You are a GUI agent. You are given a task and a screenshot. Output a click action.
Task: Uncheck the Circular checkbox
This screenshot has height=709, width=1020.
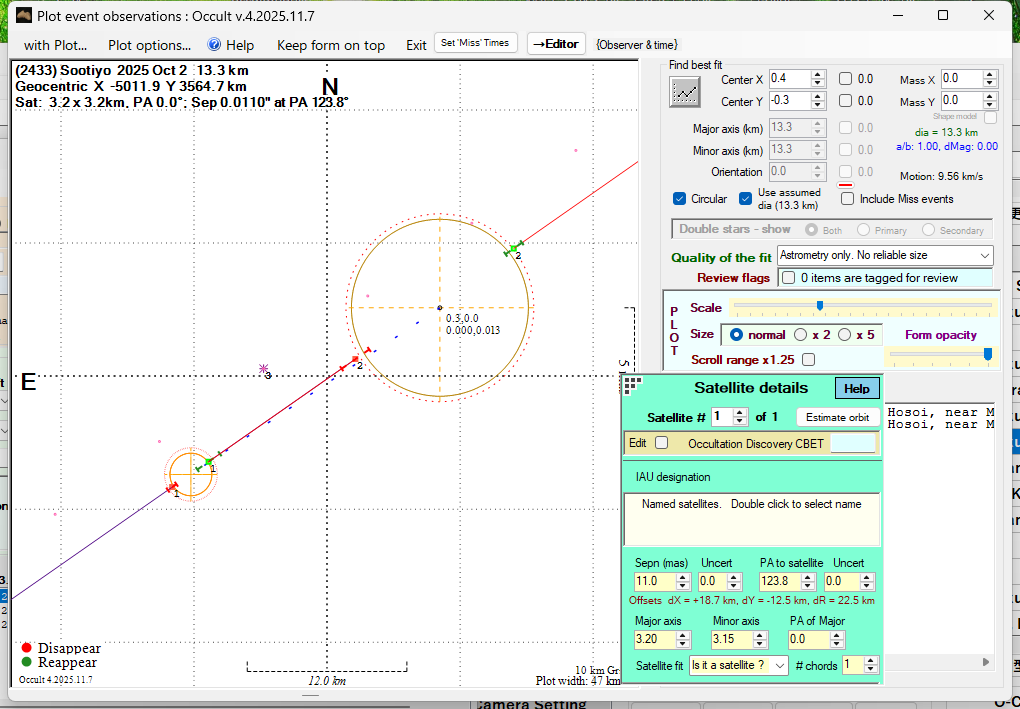pos(680,199)
